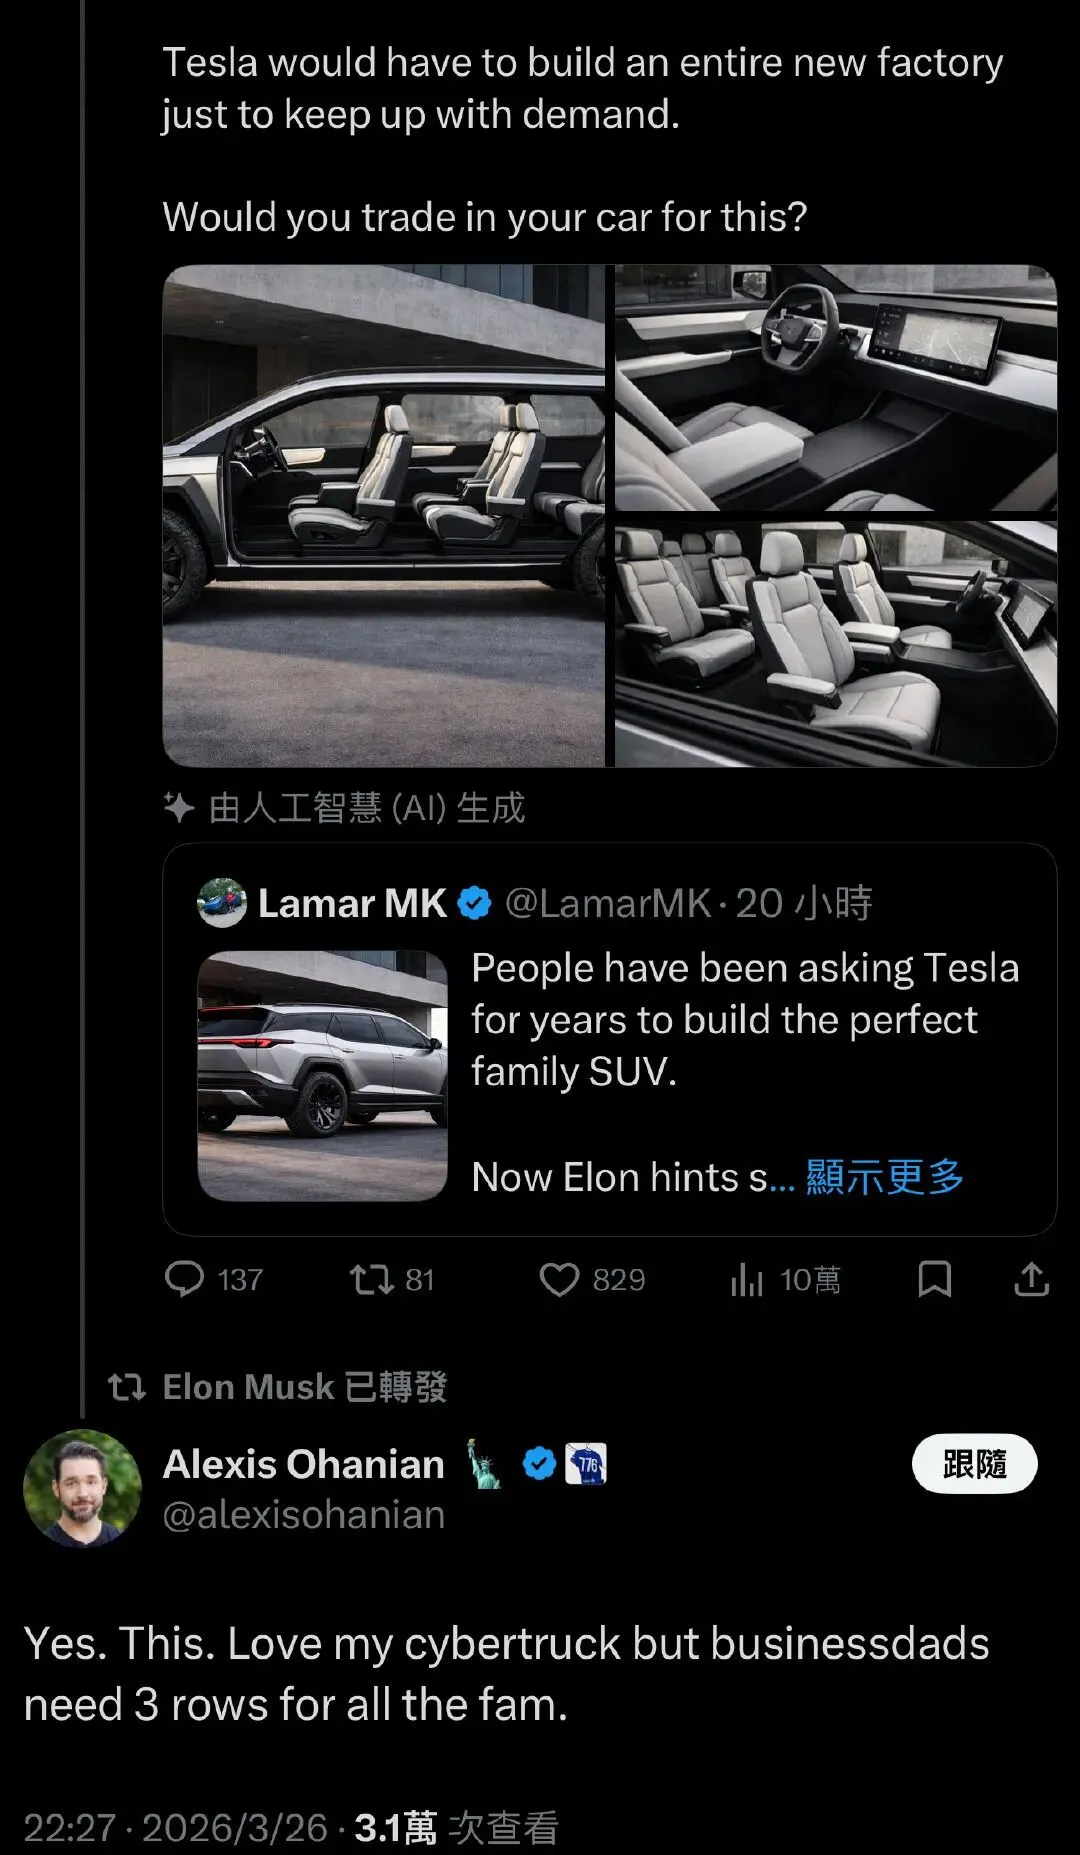Open the three-row seats image
Image resolution: width=1080 pixels, height=1855 pixels.
point(836,644)
